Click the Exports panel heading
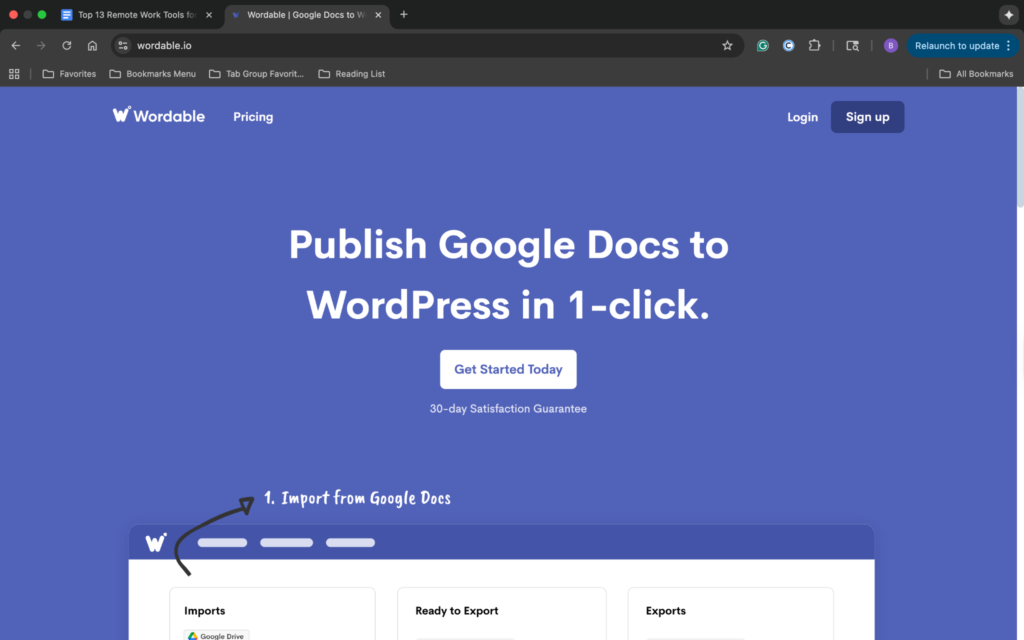 (x=665, y=611)
